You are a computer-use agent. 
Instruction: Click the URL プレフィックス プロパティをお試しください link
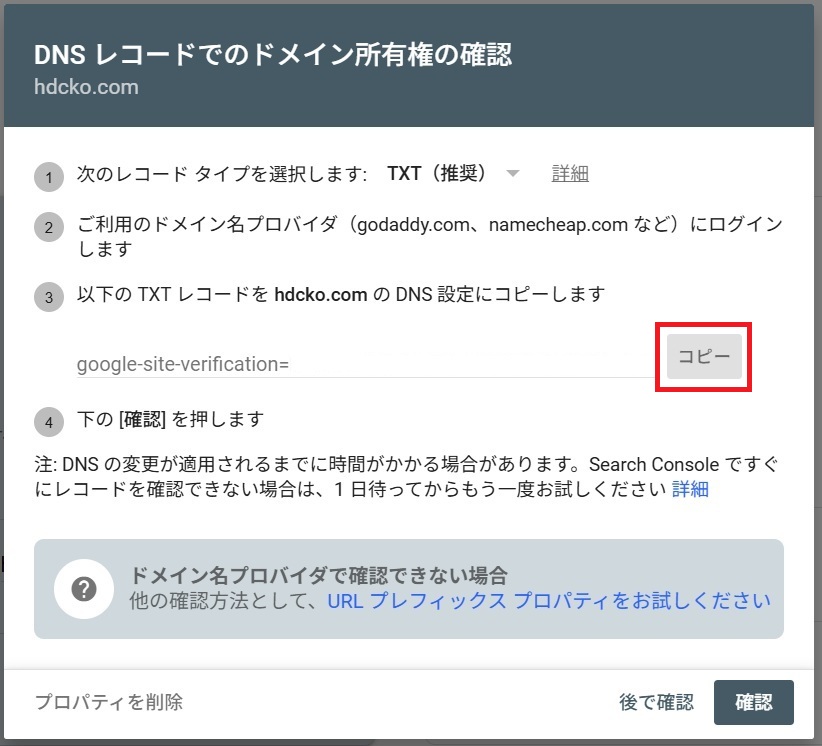point(549,601)
